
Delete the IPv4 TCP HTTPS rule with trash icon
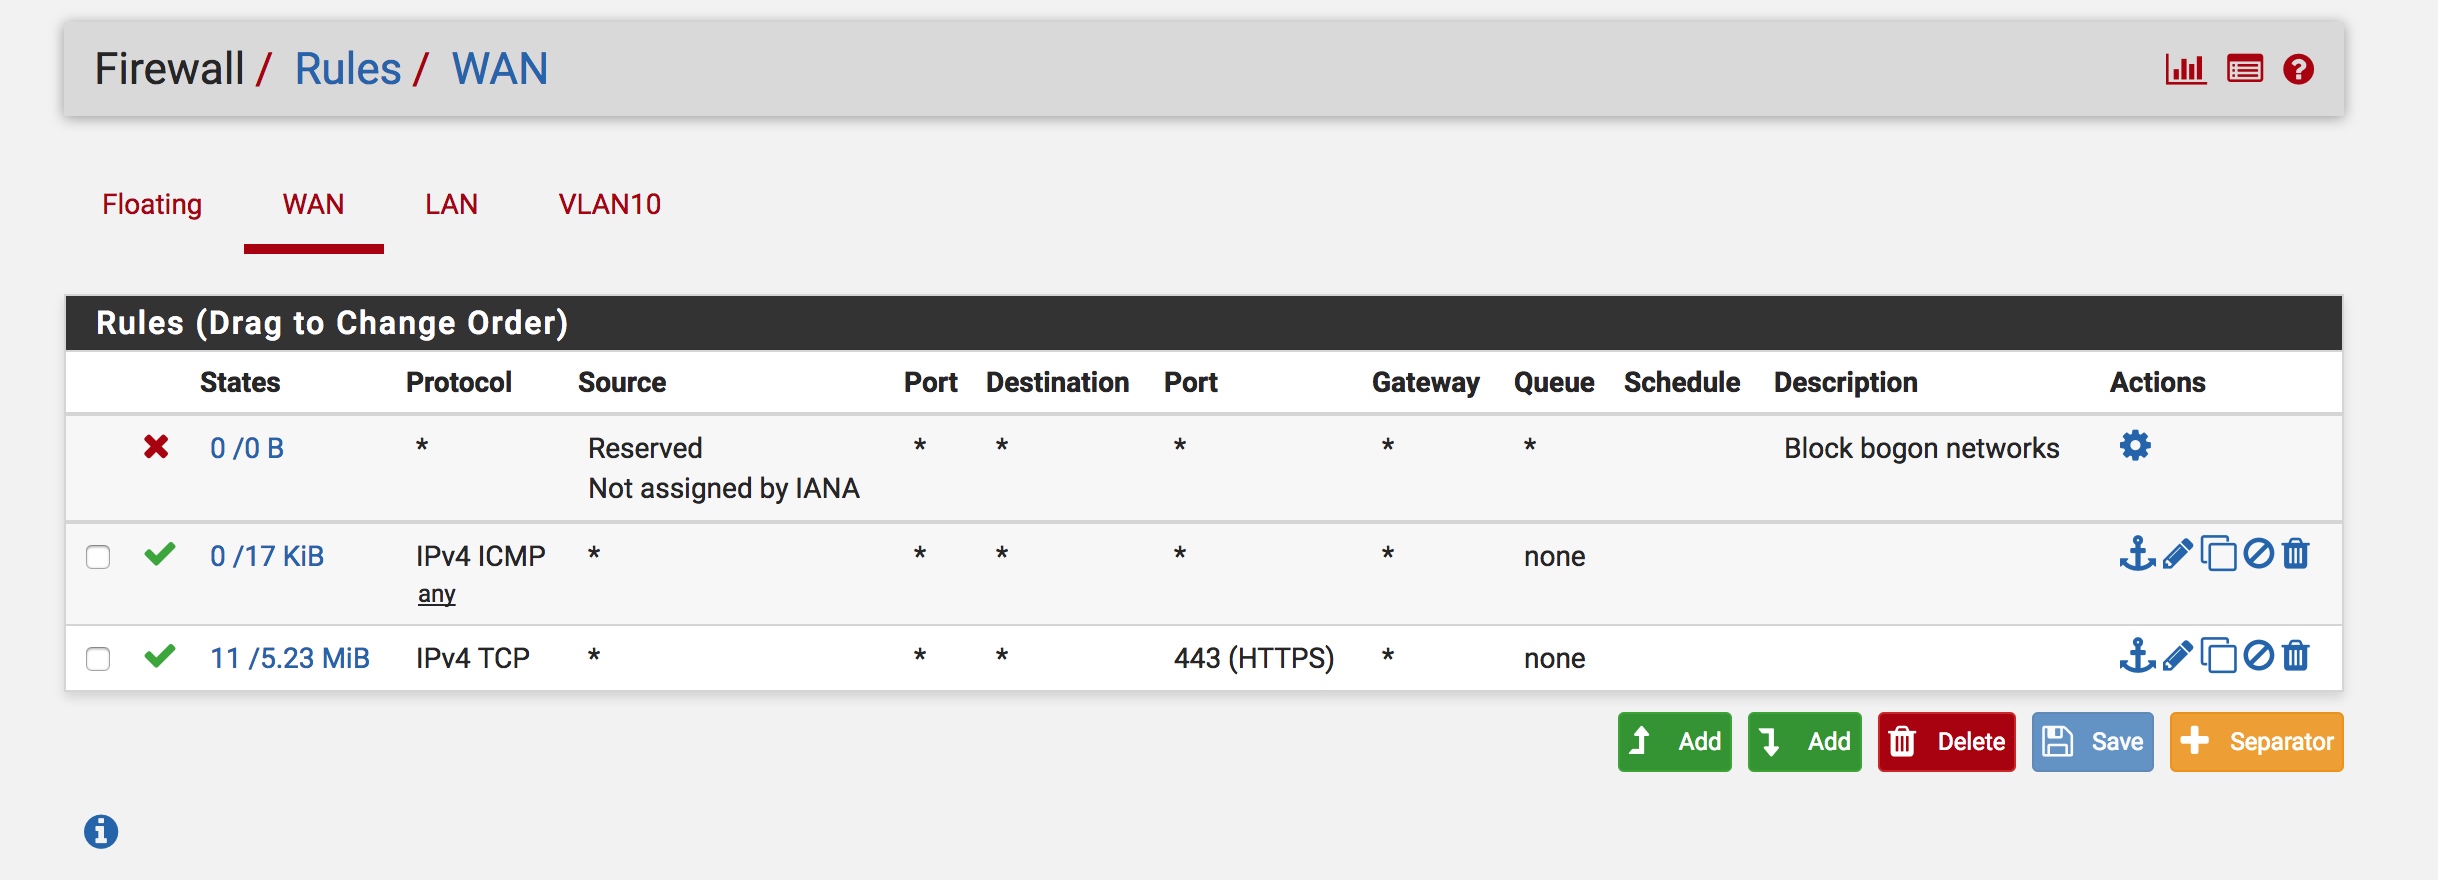click(x=2296, y=657)
